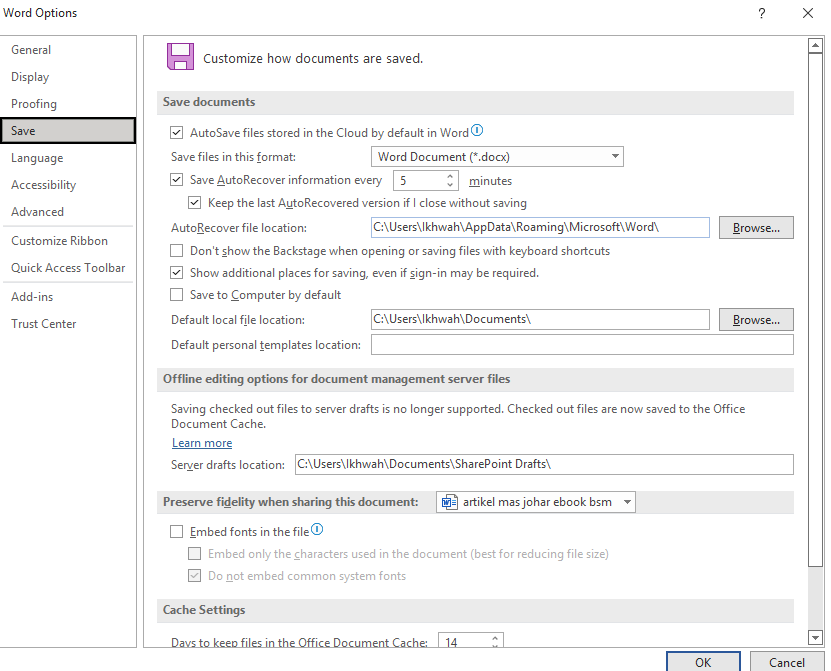Toggle Do not embed common system fonts
Viewport: 831px width, 671px height.
click(x=195, y=576)
